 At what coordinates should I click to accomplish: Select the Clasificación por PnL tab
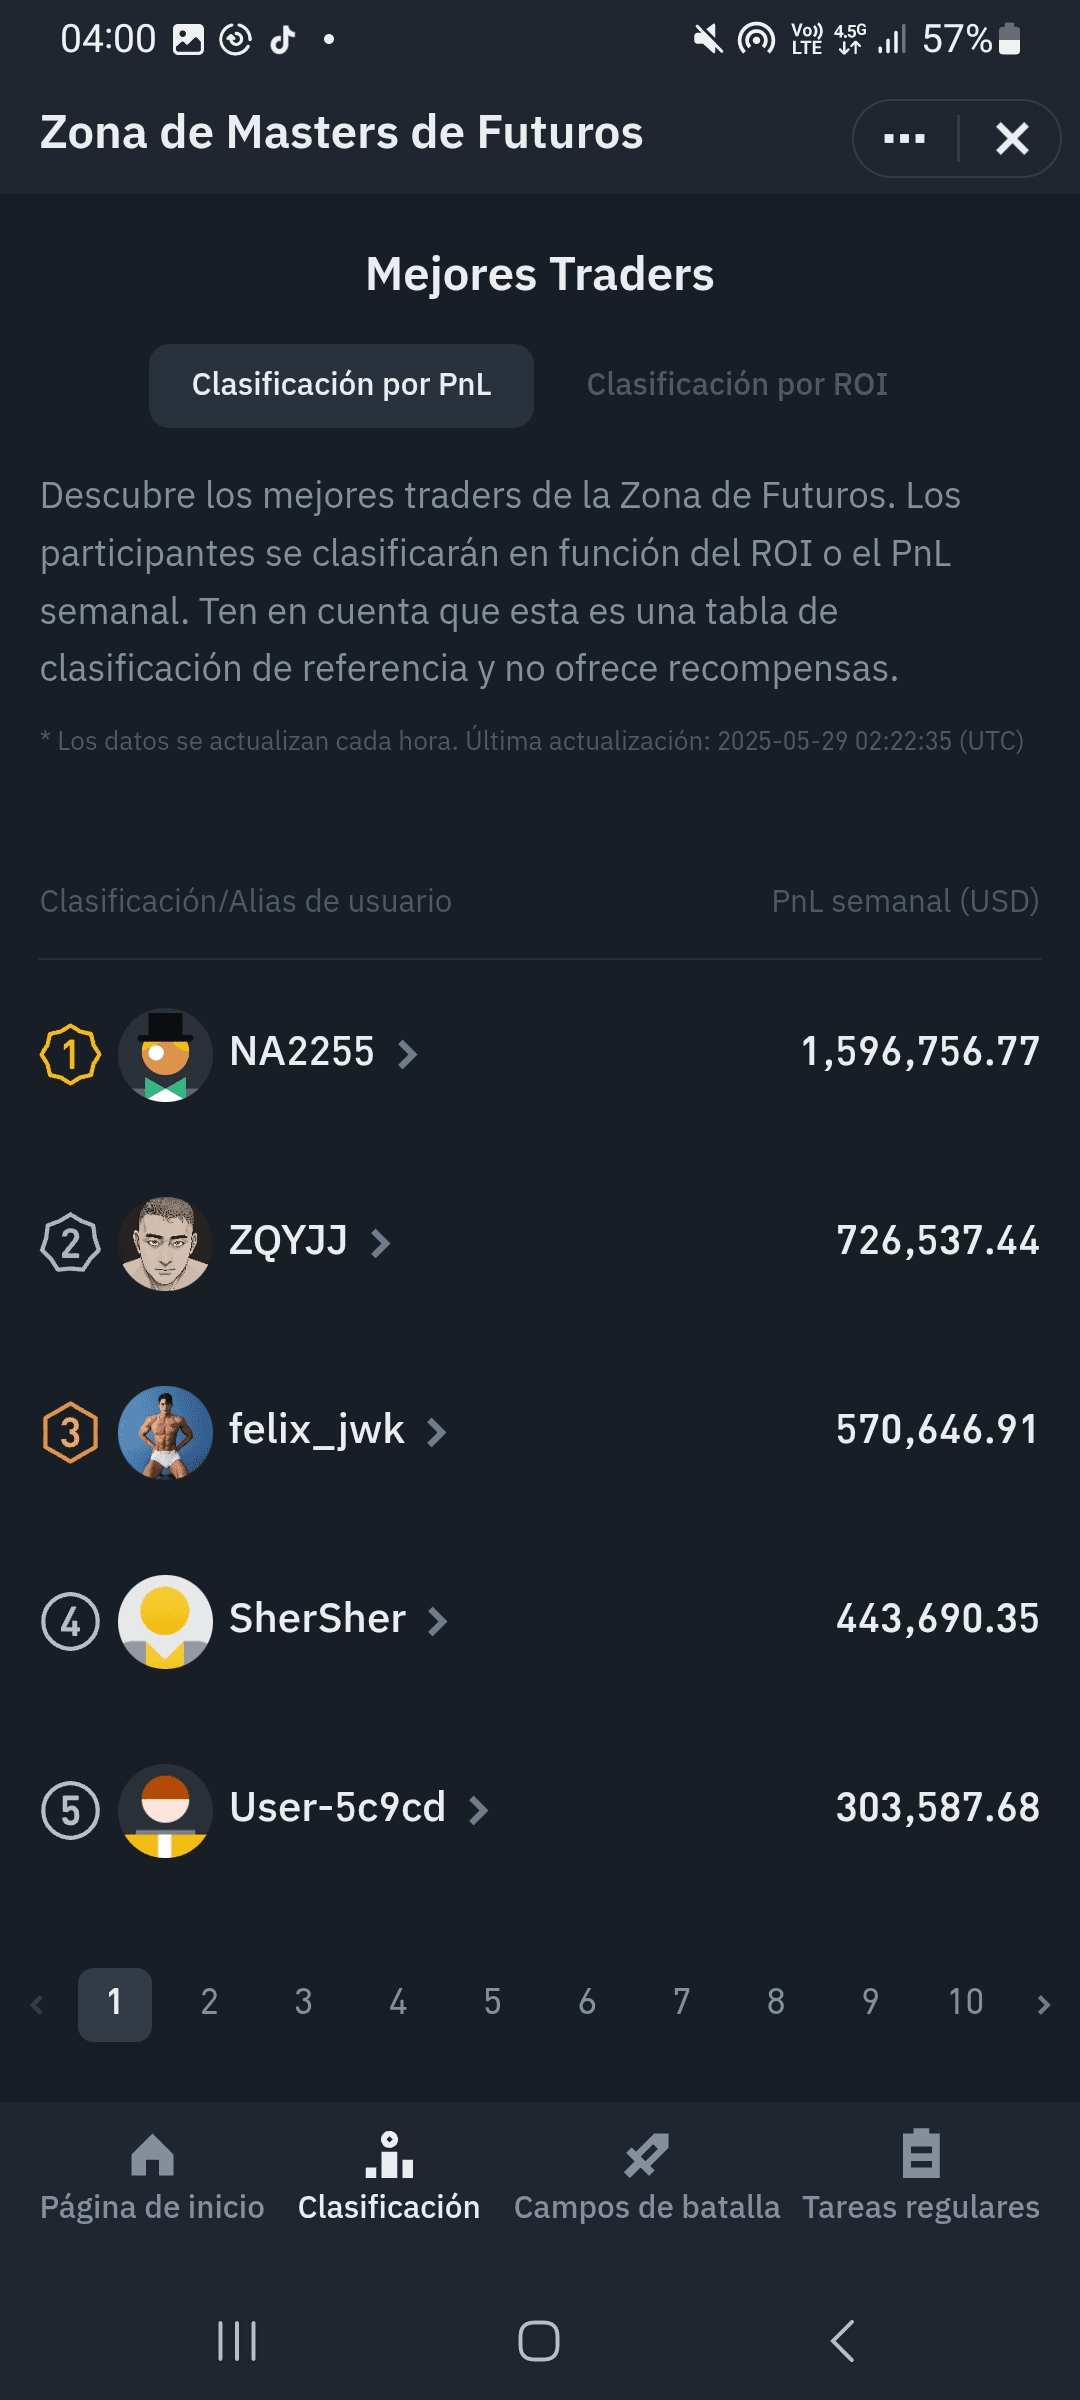[341, 385]
